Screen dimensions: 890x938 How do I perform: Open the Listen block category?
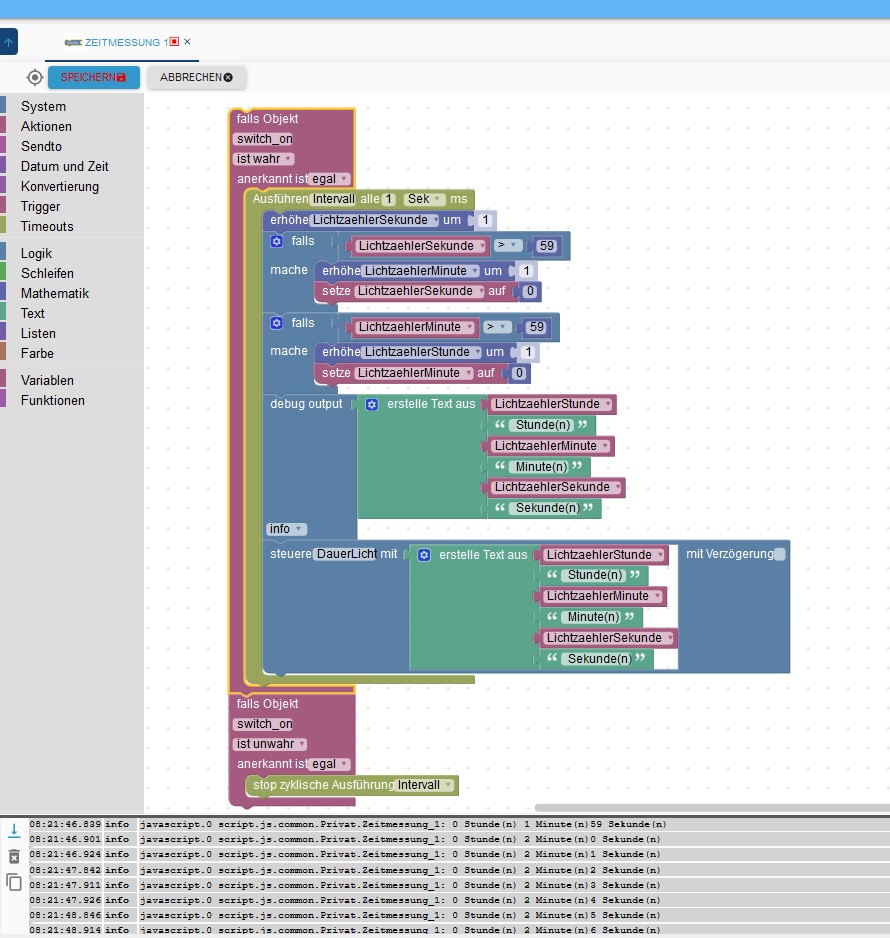[x=38, y=333]
